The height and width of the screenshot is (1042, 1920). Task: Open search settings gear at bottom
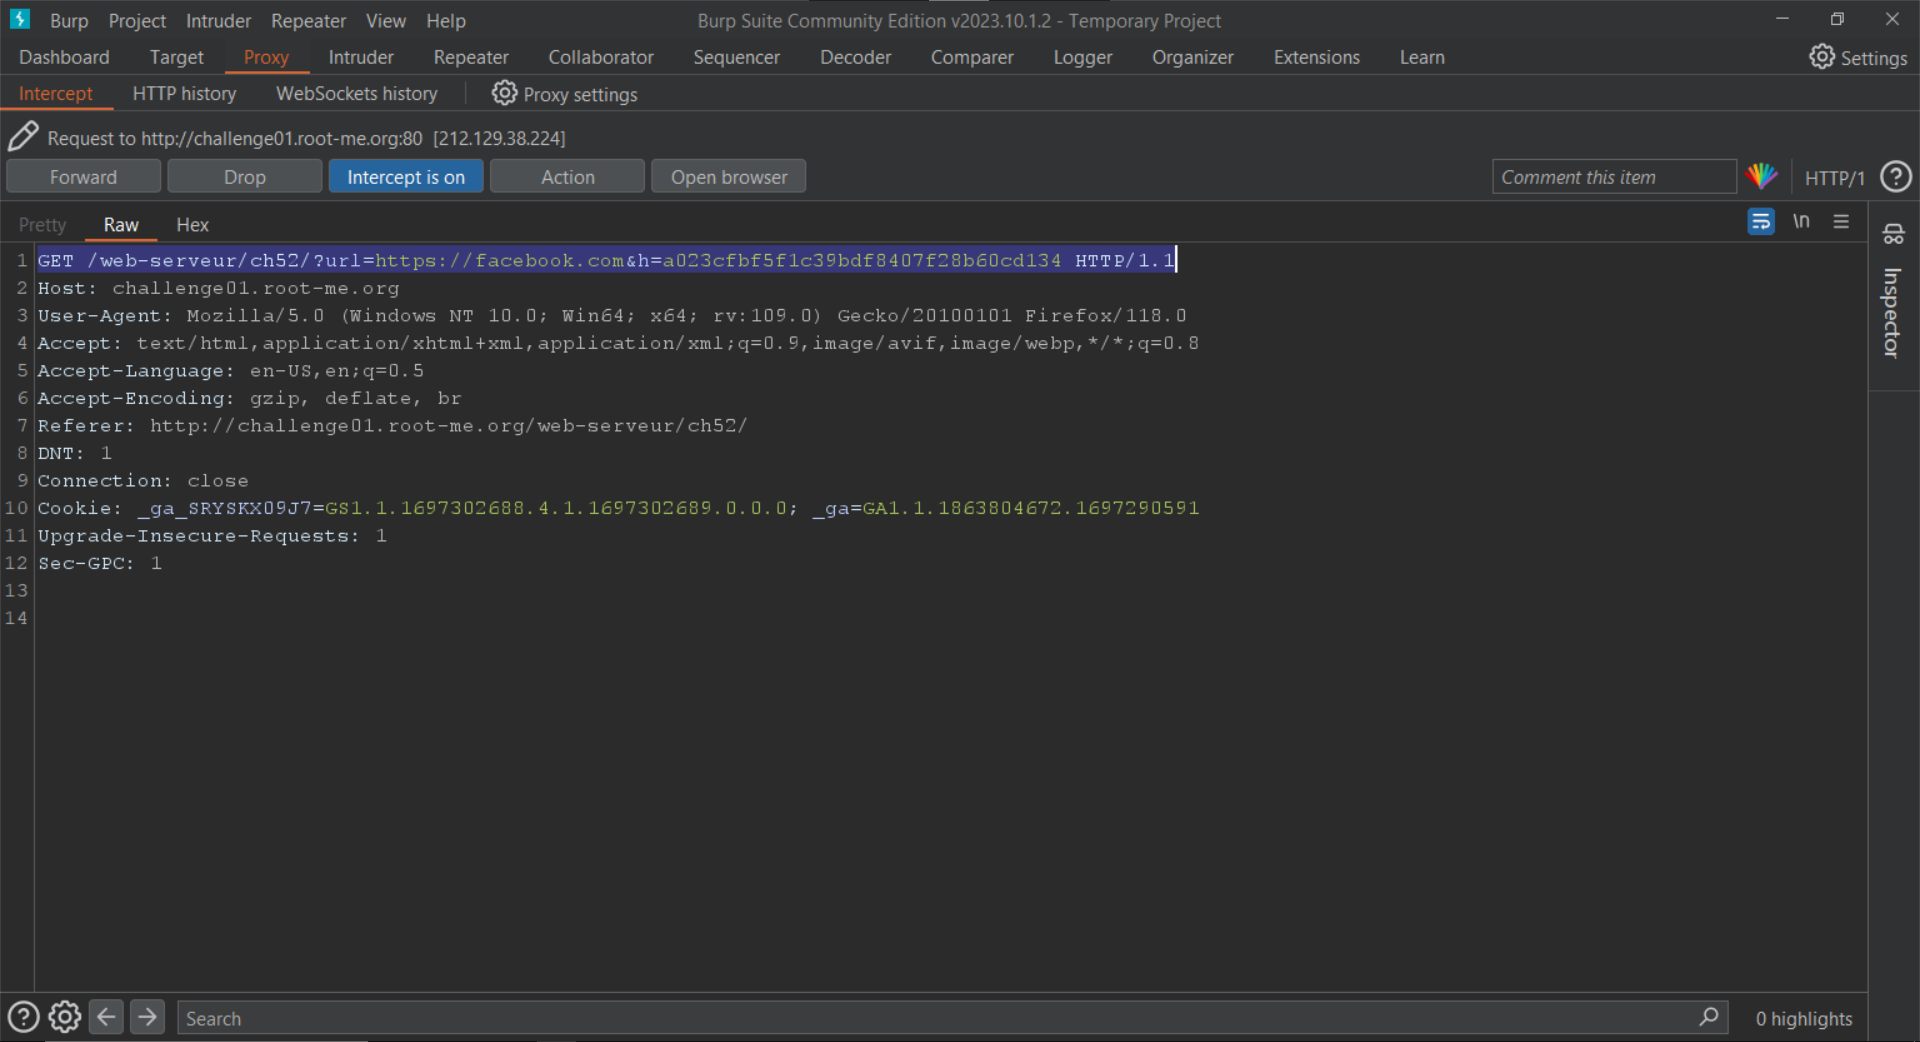(65, 1017)
